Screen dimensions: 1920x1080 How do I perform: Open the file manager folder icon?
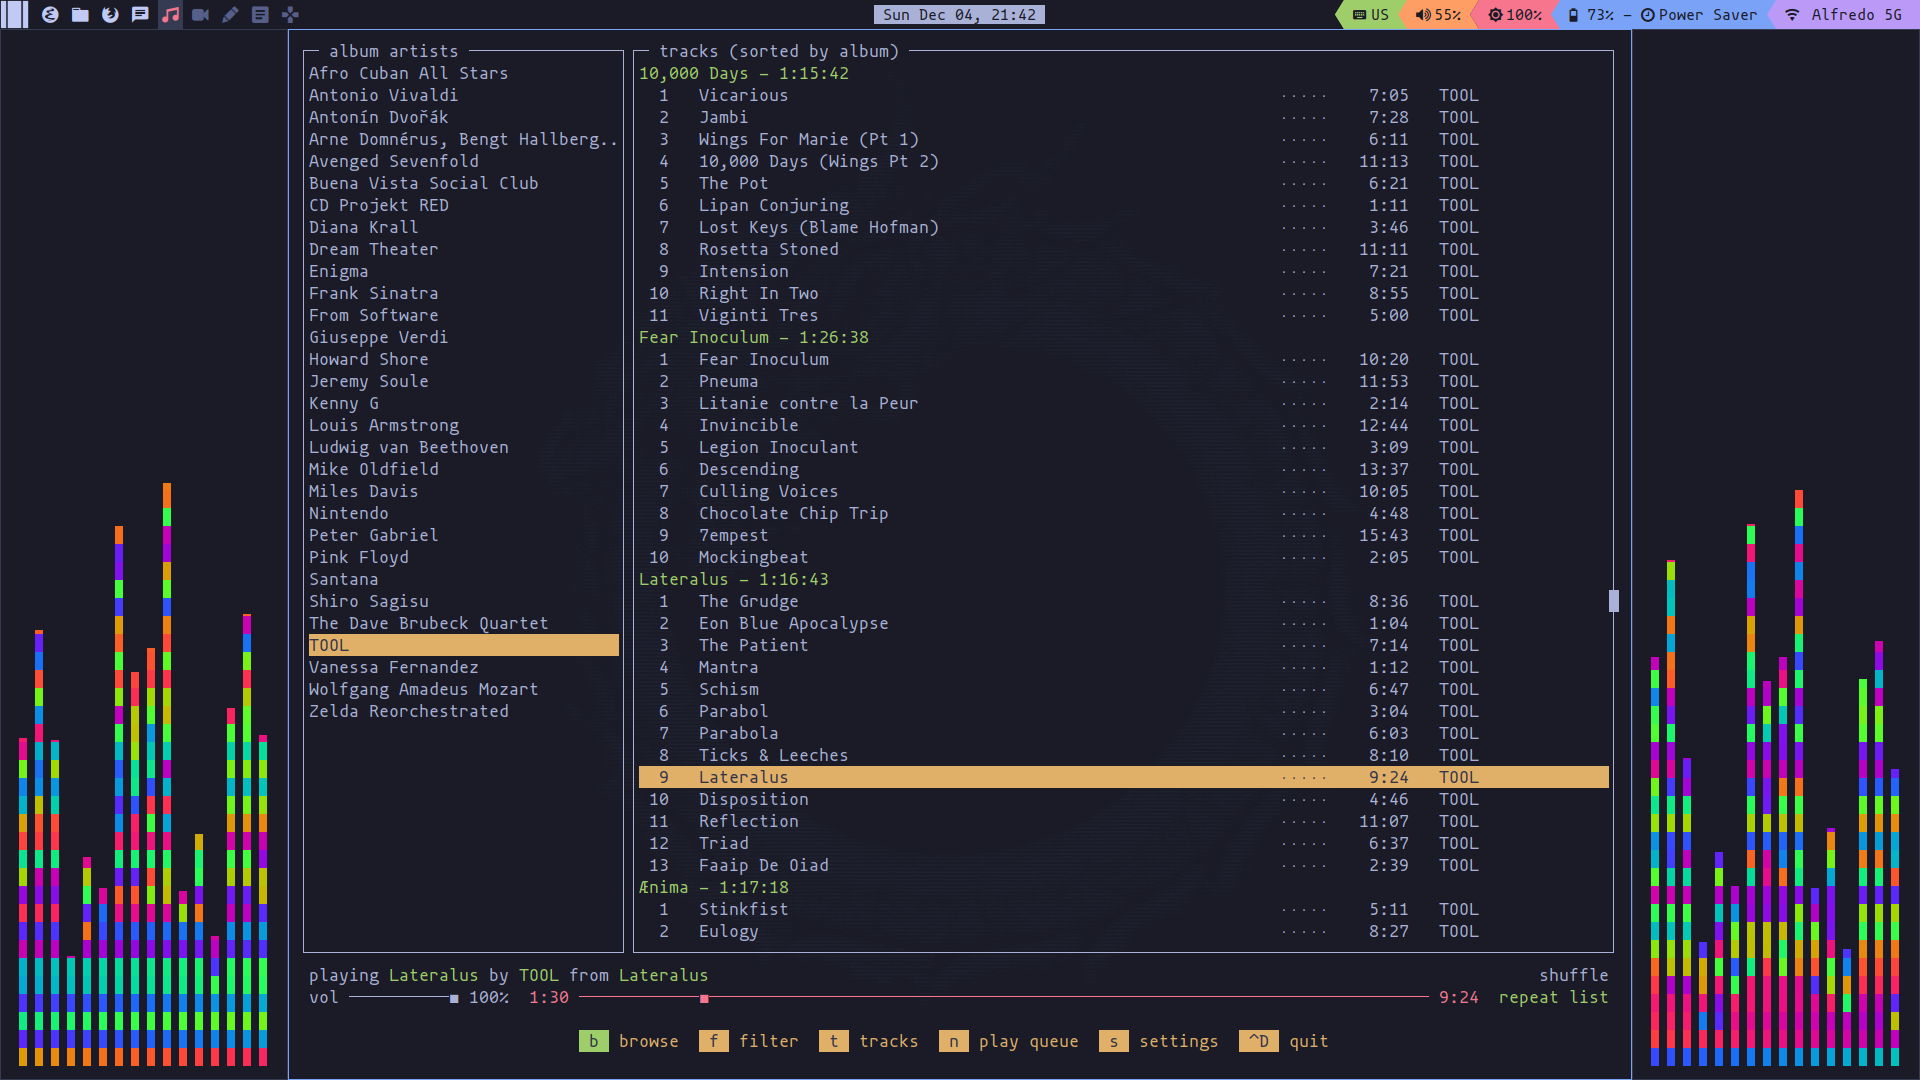click(x=80, y=14)
